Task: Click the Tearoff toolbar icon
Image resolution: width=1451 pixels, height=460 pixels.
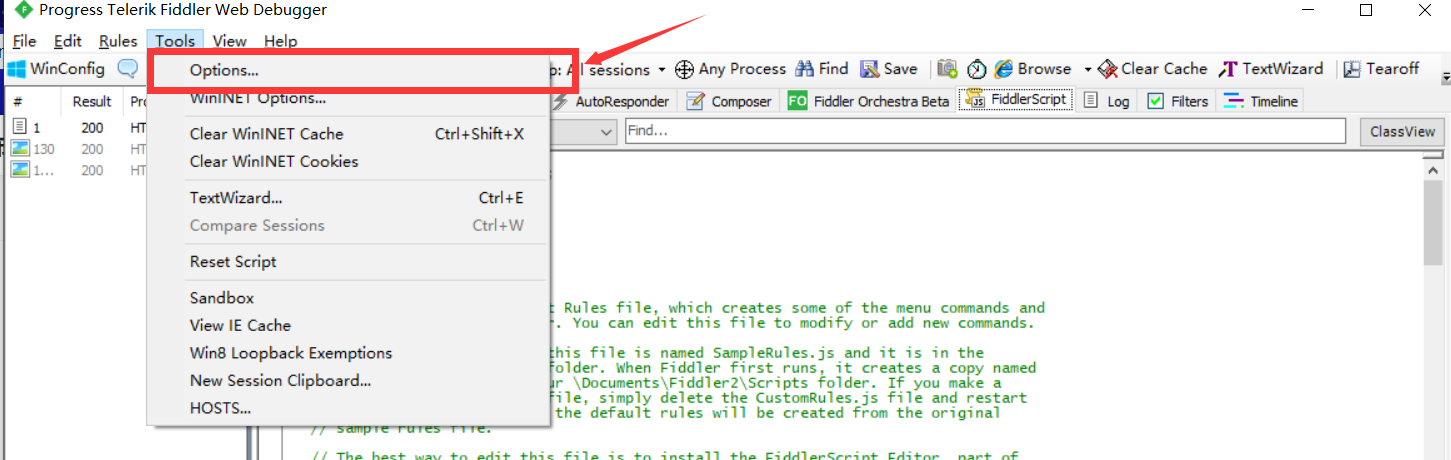Action: (1352, 69)
